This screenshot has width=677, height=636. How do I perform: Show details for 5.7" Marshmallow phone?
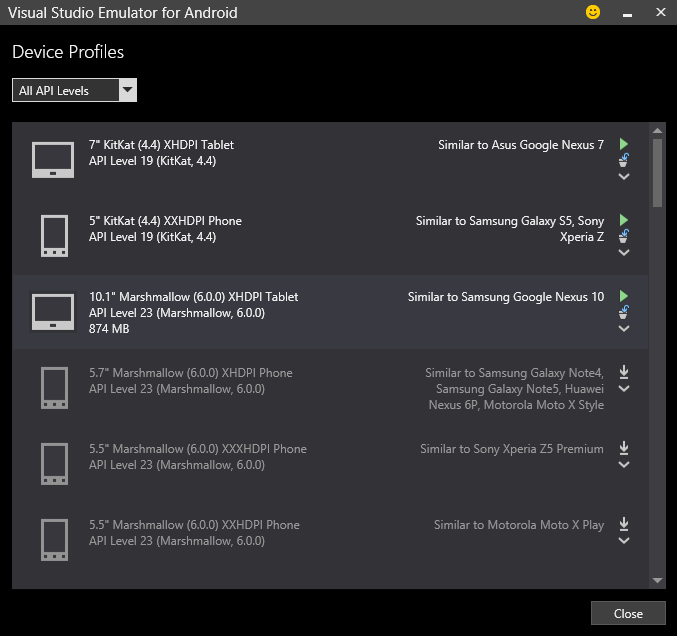click(x=624, y=388)
